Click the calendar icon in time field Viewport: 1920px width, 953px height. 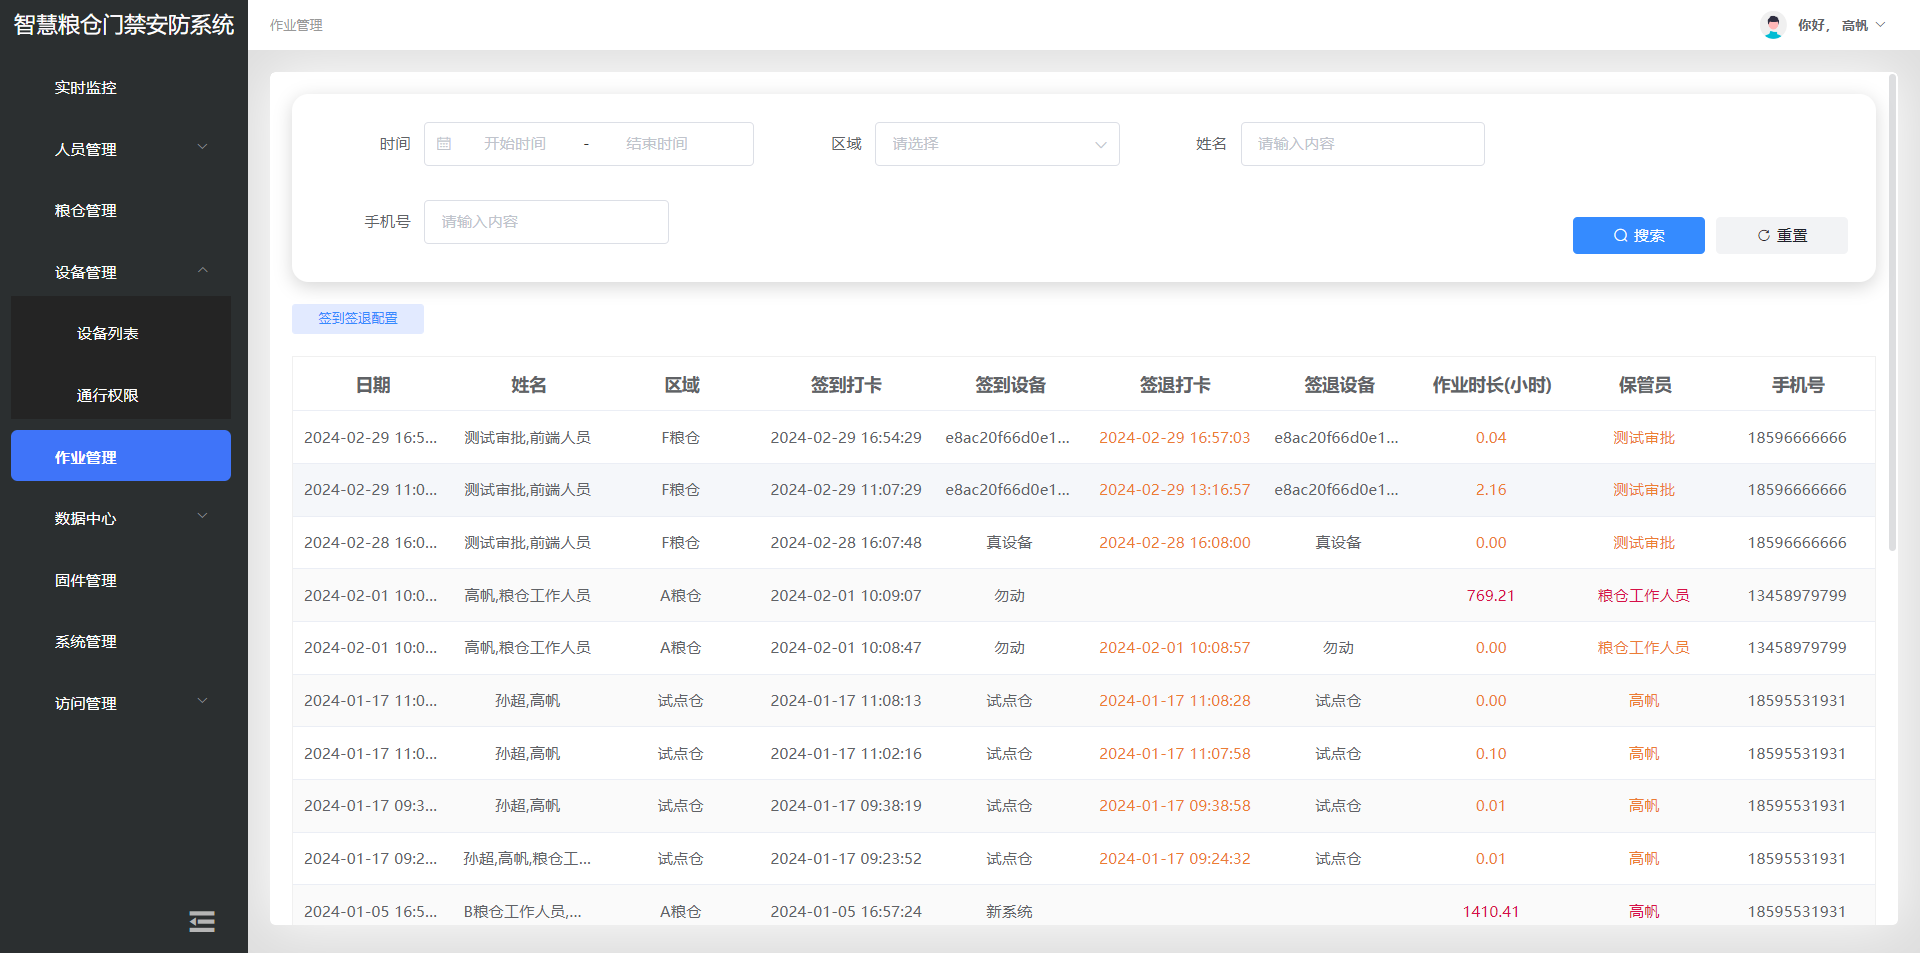coord(444,144)
